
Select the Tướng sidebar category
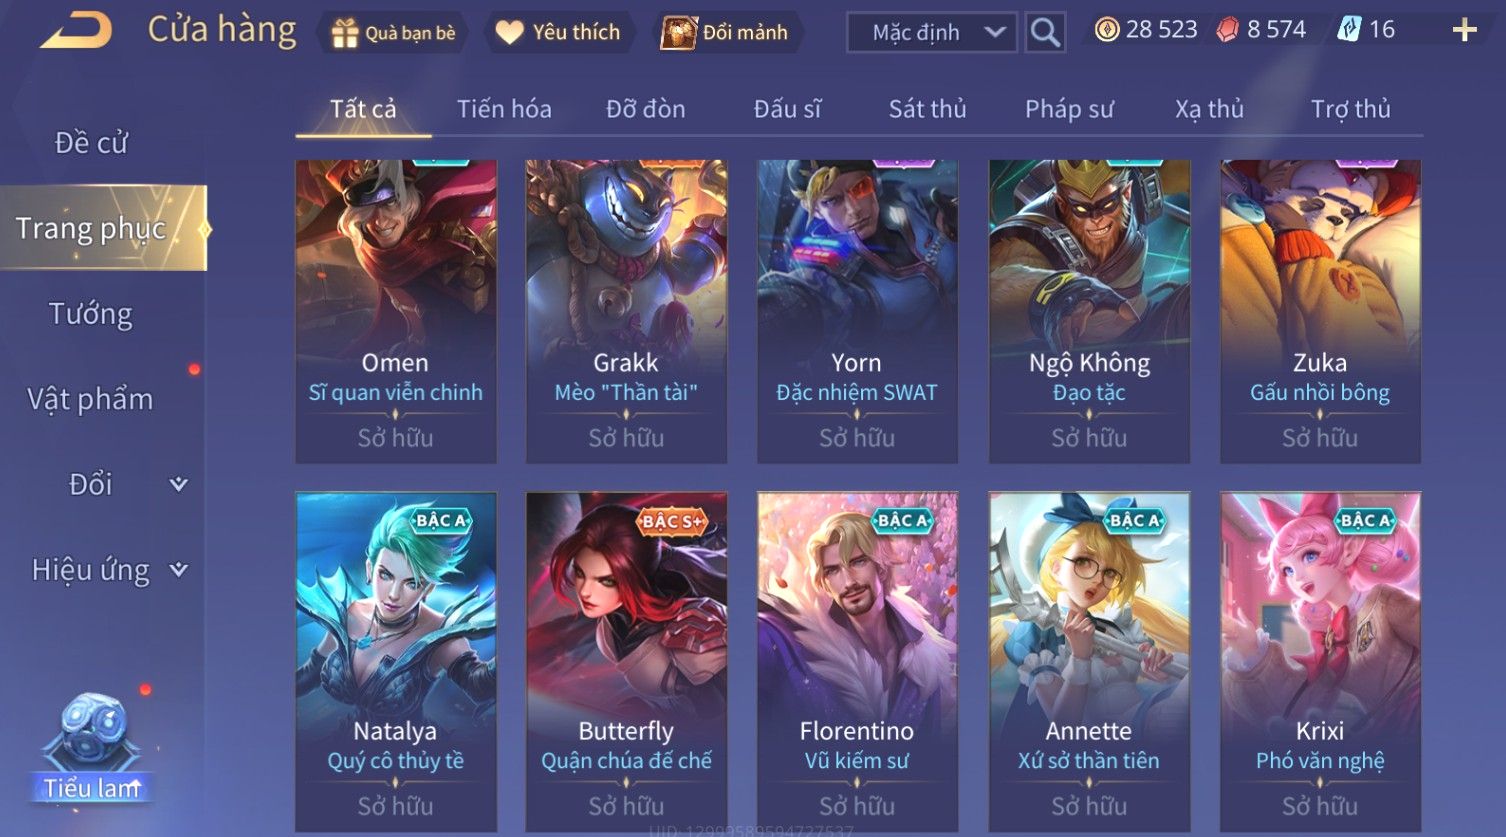point(91,314)
